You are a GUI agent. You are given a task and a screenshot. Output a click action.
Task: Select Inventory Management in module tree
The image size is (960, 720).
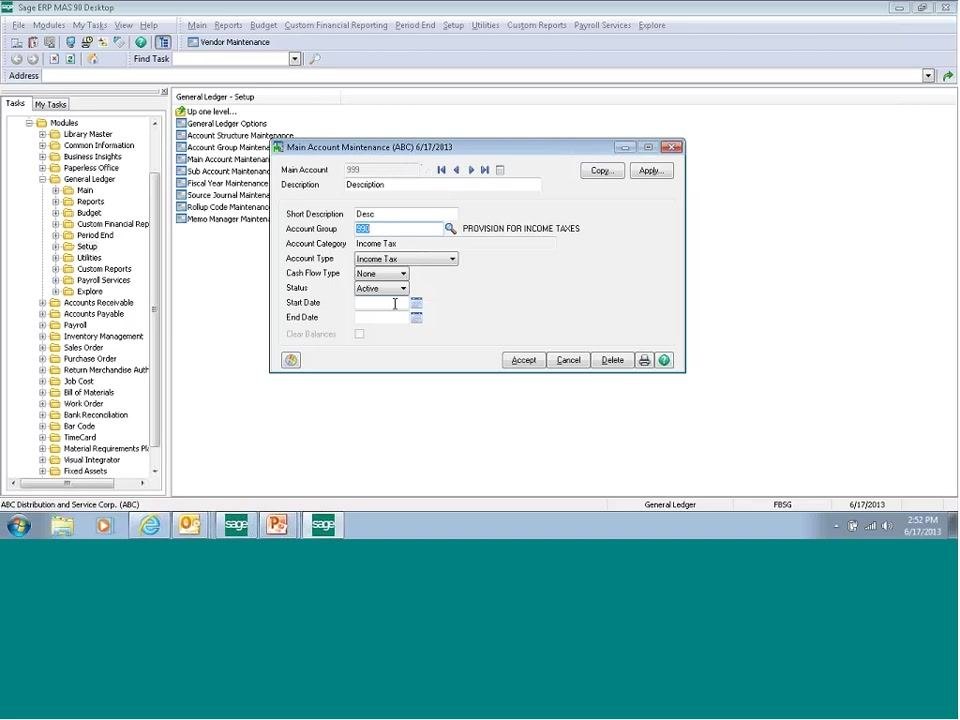[x=103, y=337]
